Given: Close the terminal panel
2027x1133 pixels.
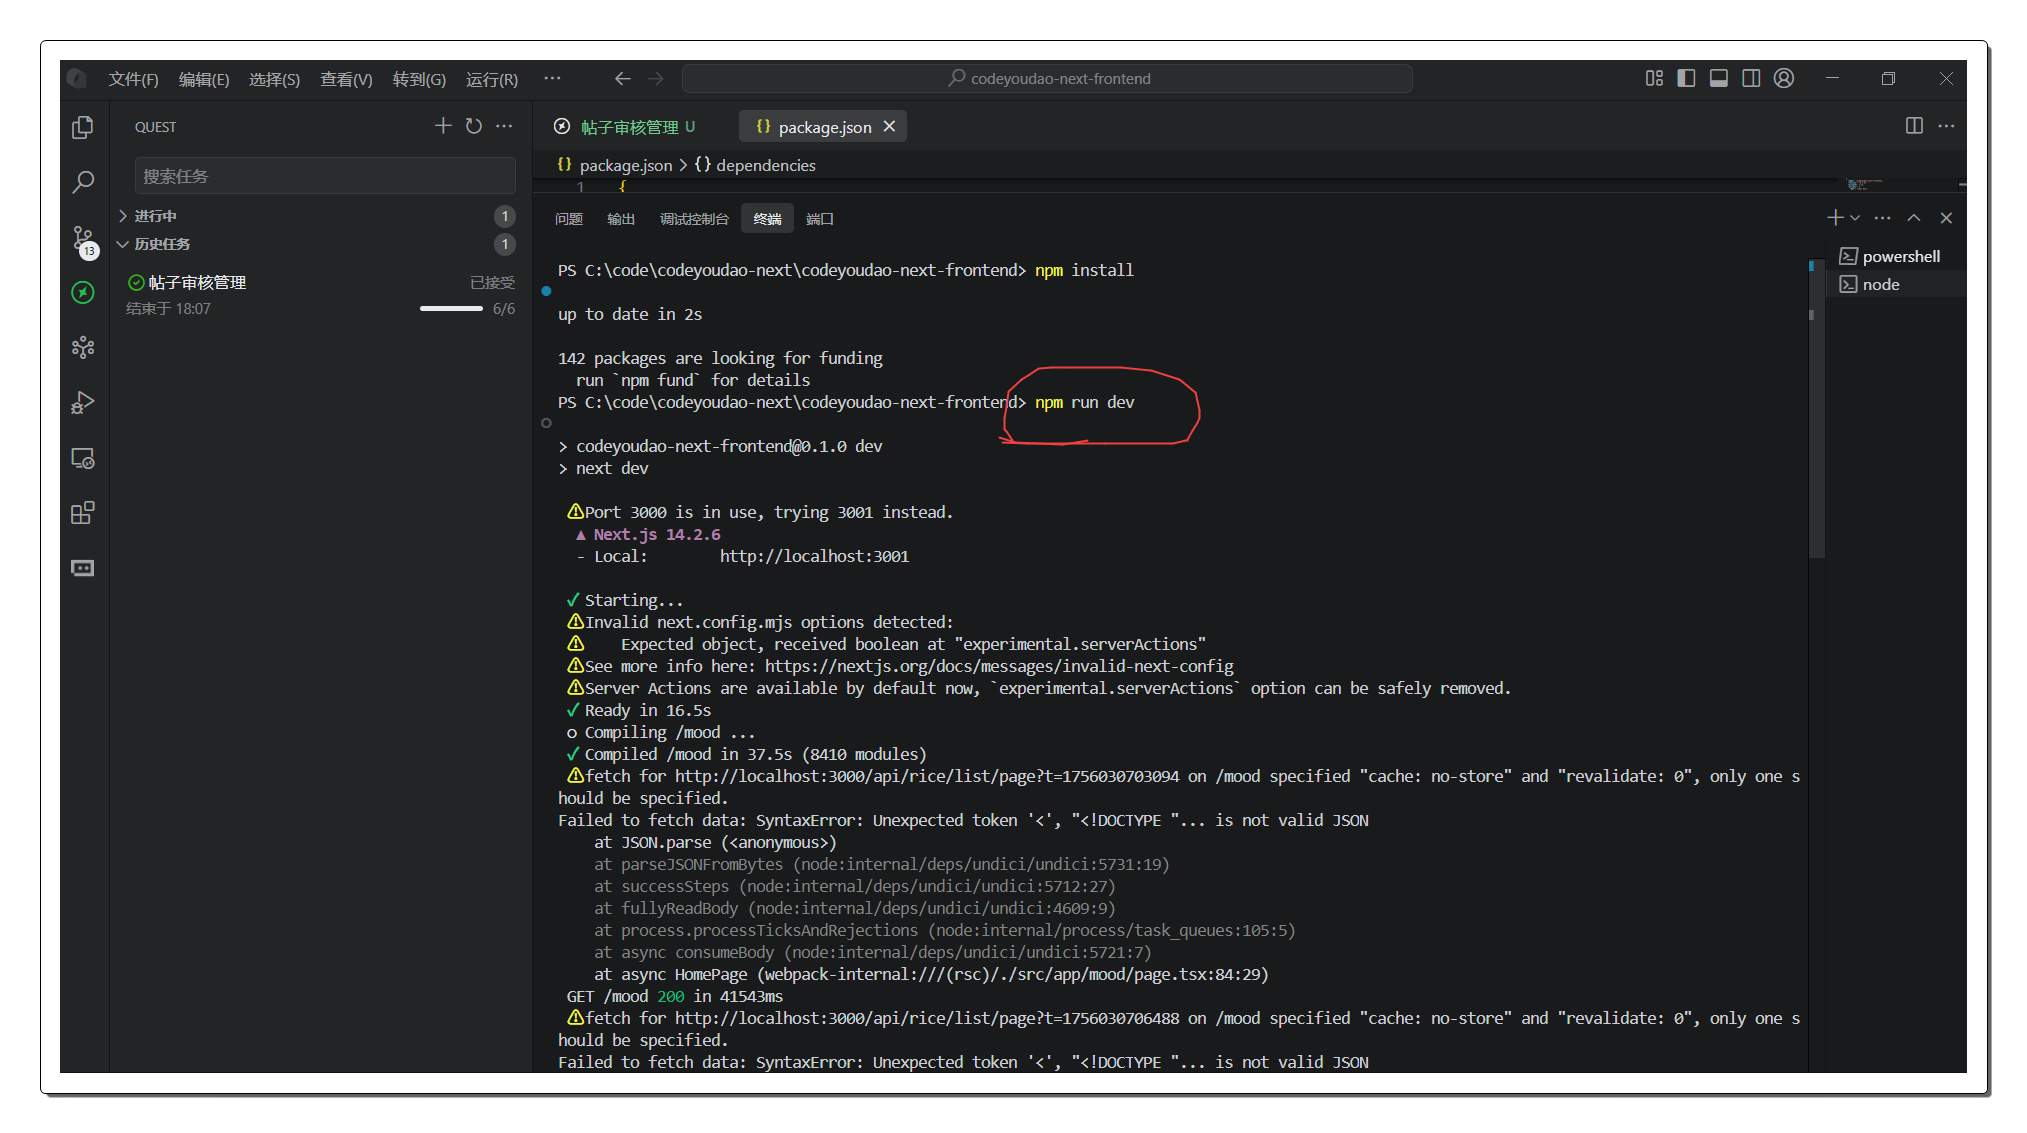Looking at the screenshot, I should 1946,218.
